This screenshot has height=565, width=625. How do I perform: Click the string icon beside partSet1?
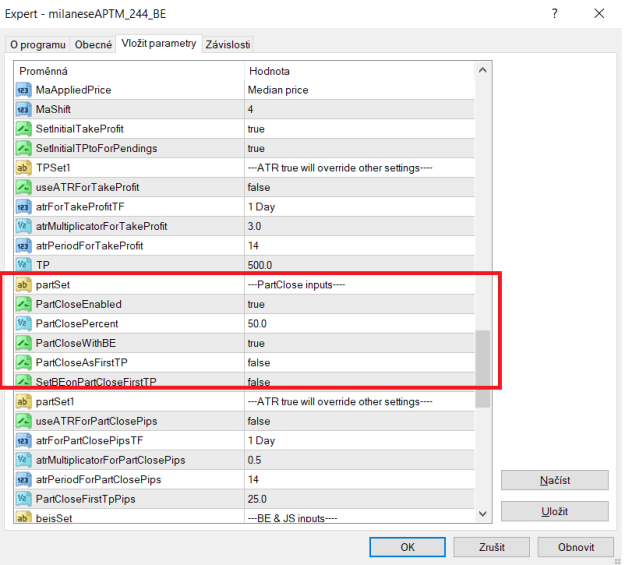tap(23, 402)
